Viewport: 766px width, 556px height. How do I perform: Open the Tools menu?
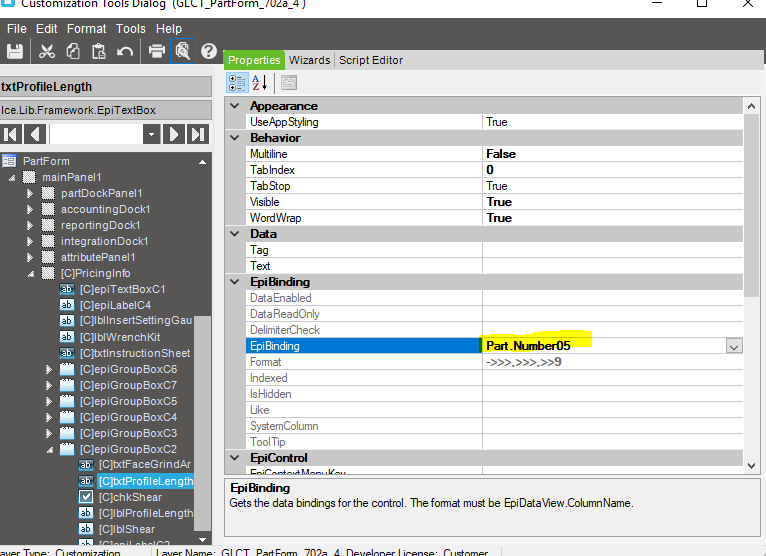[x=130, y=29]
